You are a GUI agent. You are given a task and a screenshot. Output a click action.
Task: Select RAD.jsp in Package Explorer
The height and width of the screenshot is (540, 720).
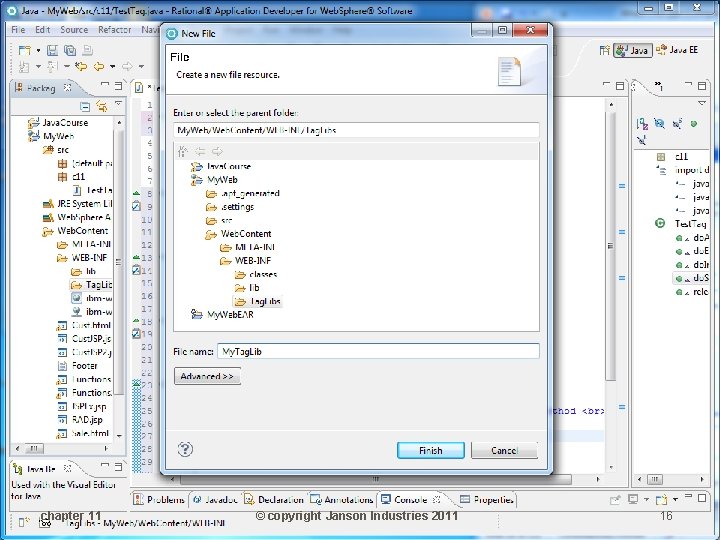click(80, 419)
